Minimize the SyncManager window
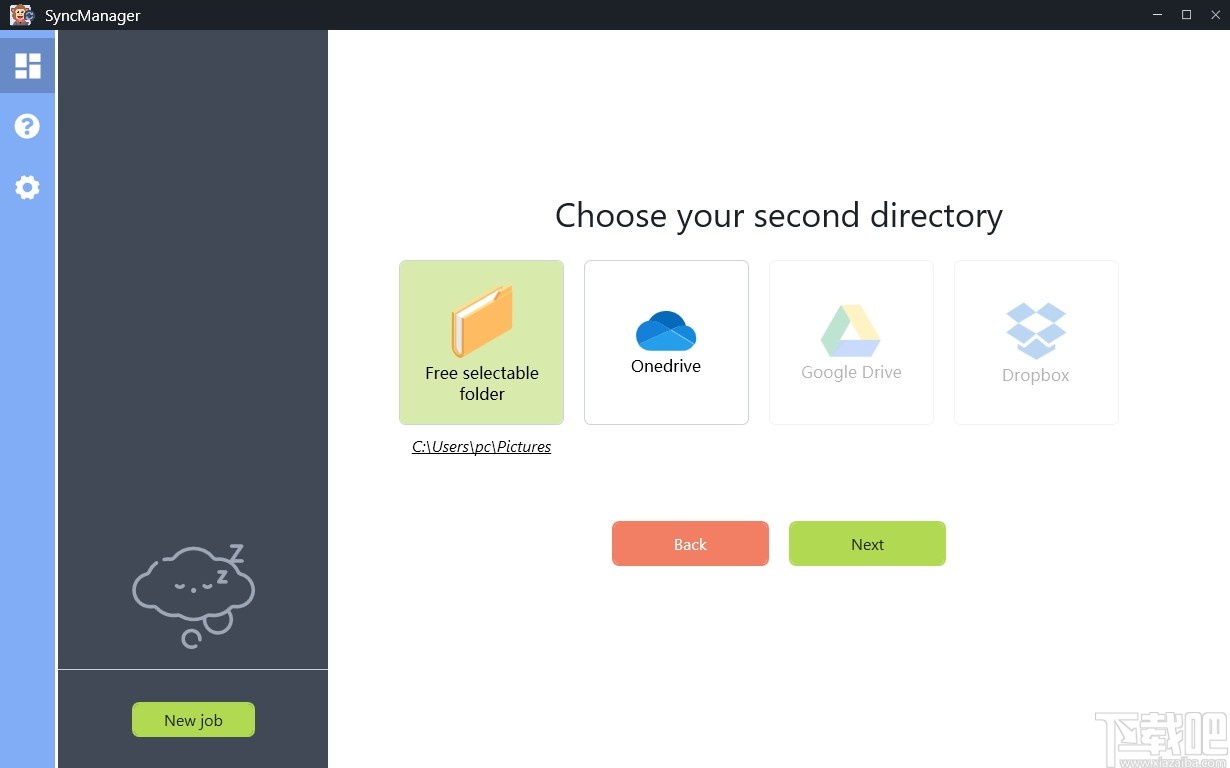The width and height of the screenshot is (1230, 768). (x=1156, y=15)
